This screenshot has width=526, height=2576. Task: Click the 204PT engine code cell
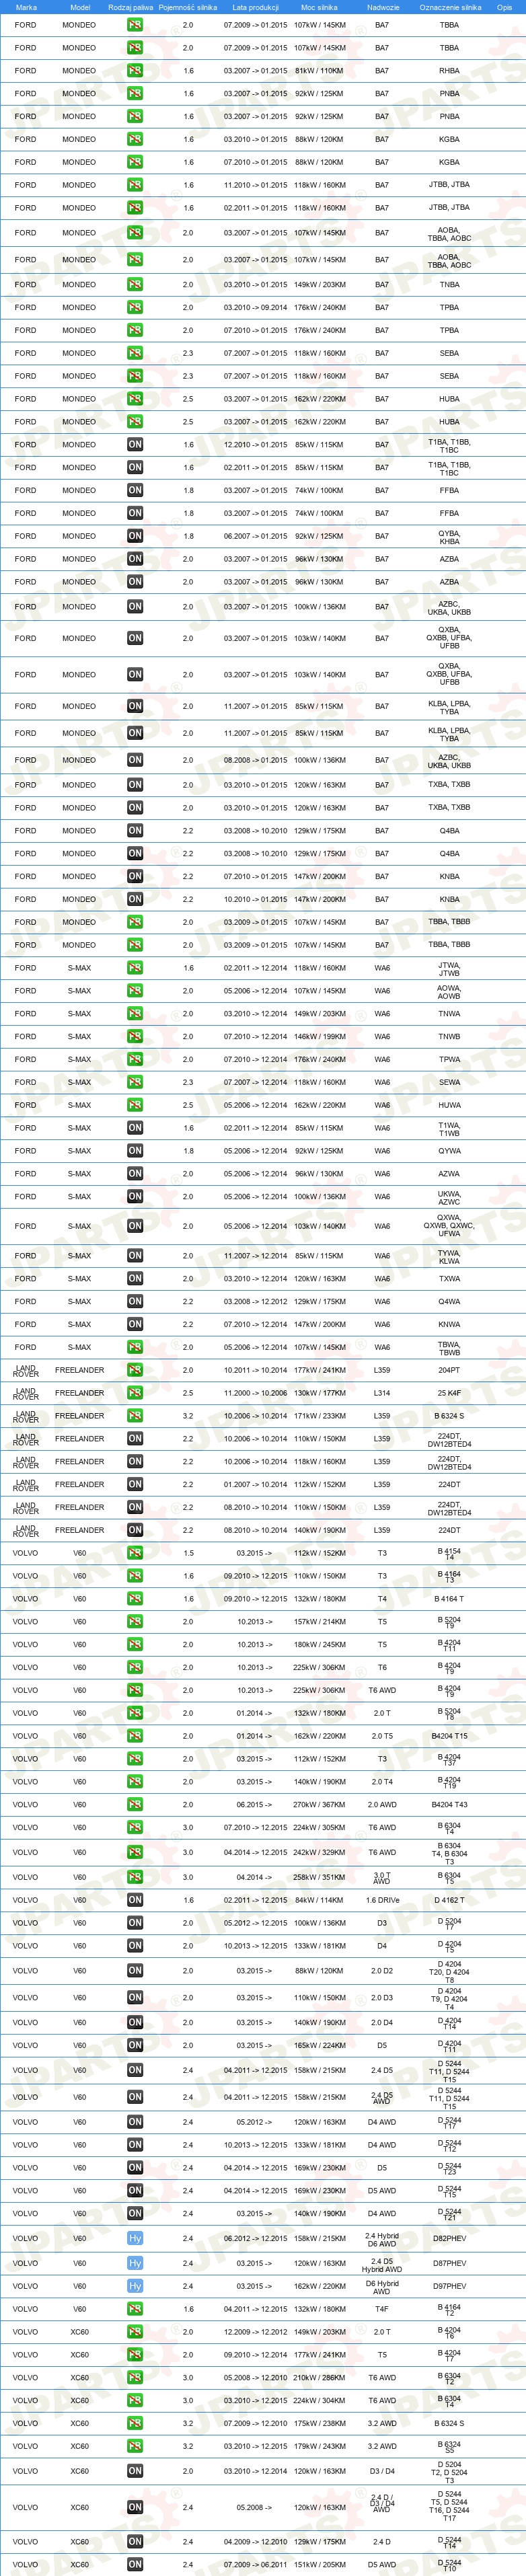[450, 1370]
